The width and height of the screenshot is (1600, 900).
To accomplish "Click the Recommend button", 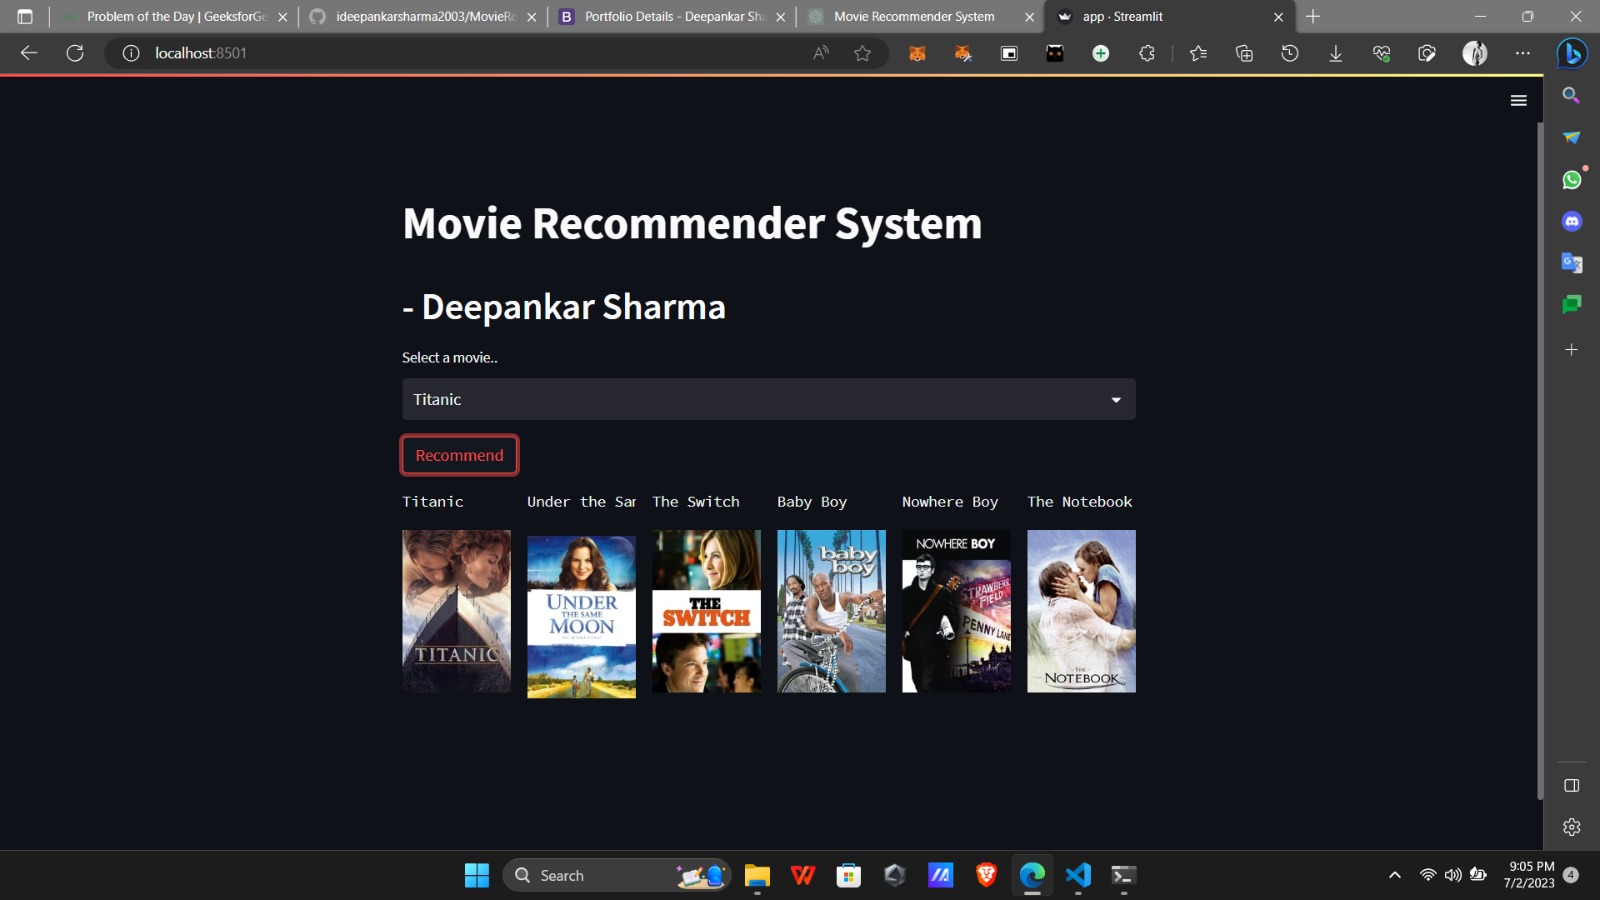I will (x=459, y=455).
